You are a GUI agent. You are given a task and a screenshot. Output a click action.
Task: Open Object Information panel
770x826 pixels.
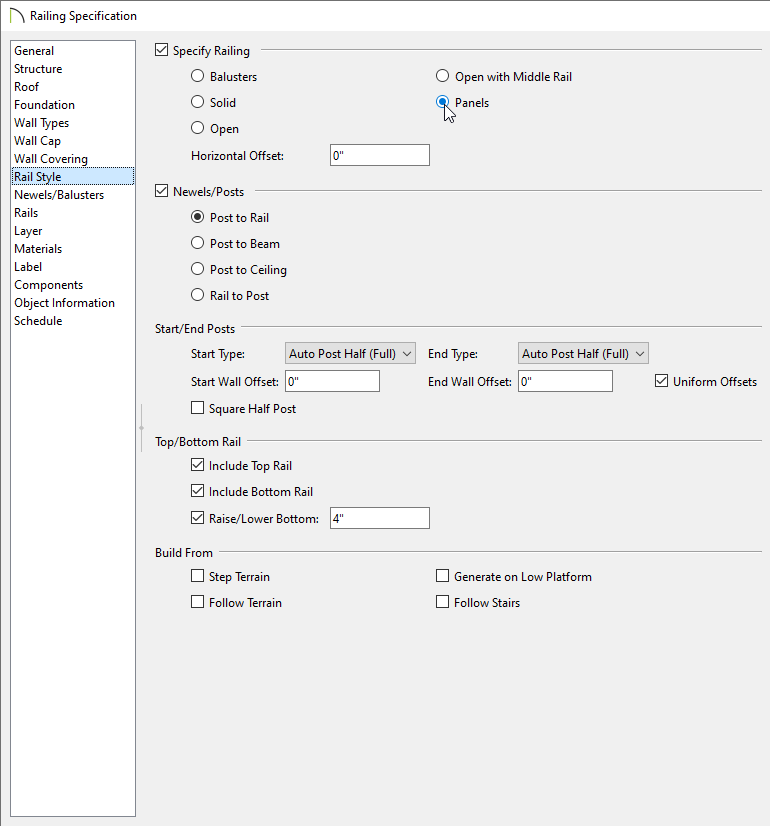click(x=64, y=303)
